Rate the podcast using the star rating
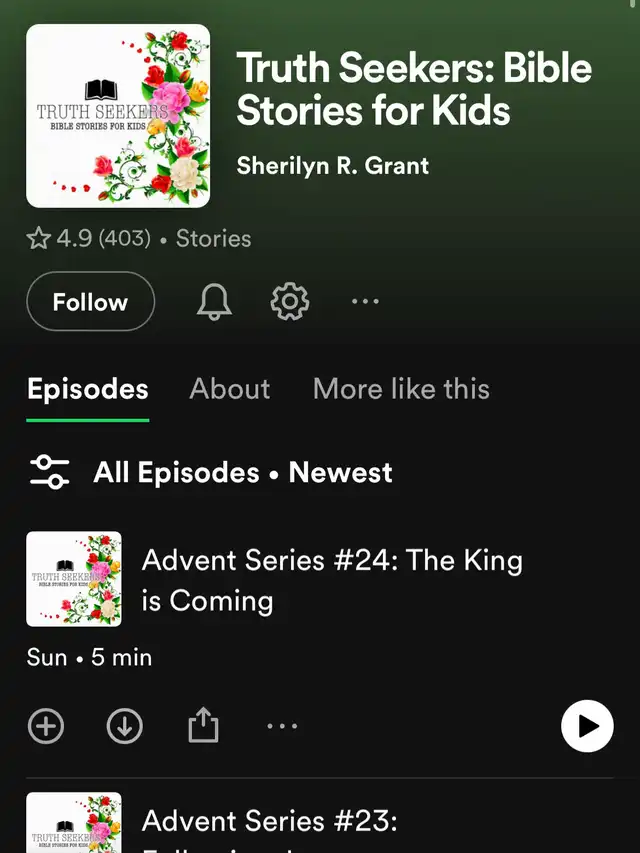Image resolution: width=640 pixels, height=853 pixels. tap(39, 238)
